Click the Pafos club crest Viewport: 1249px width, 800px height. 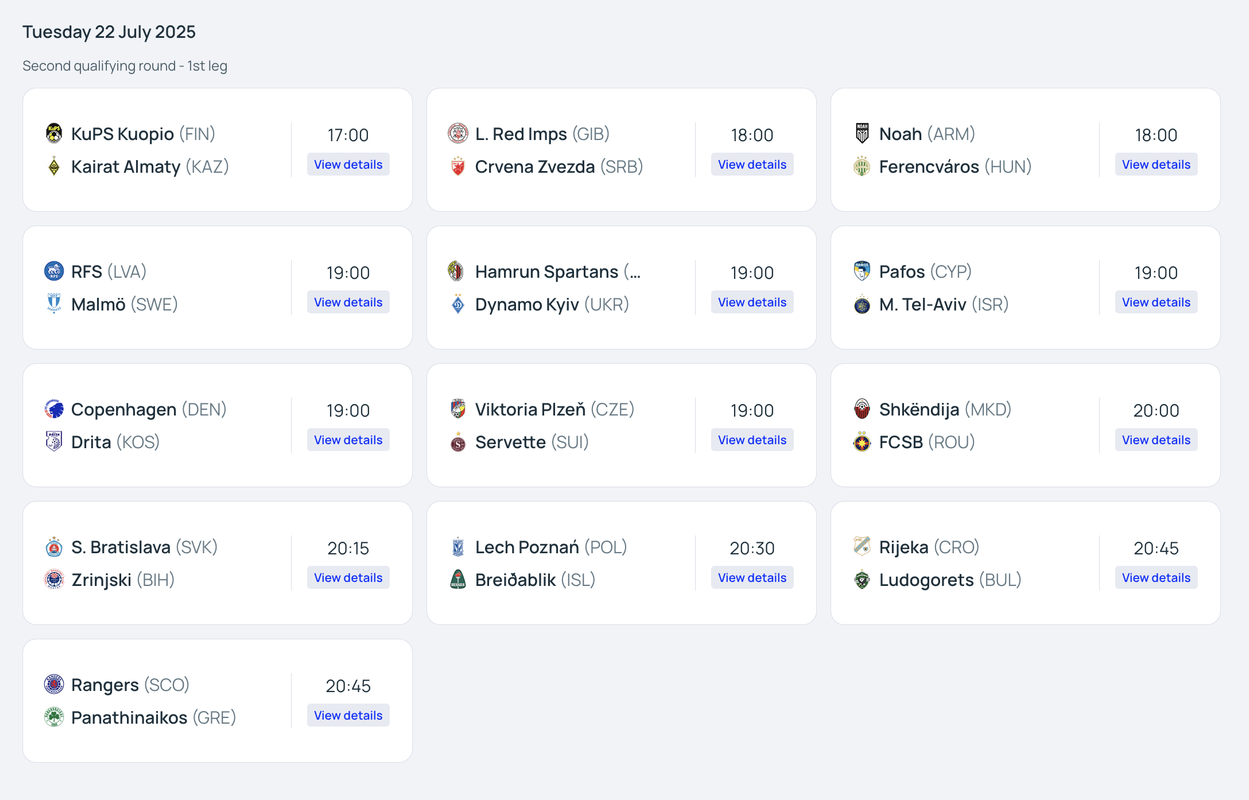[x=862, y=271]
